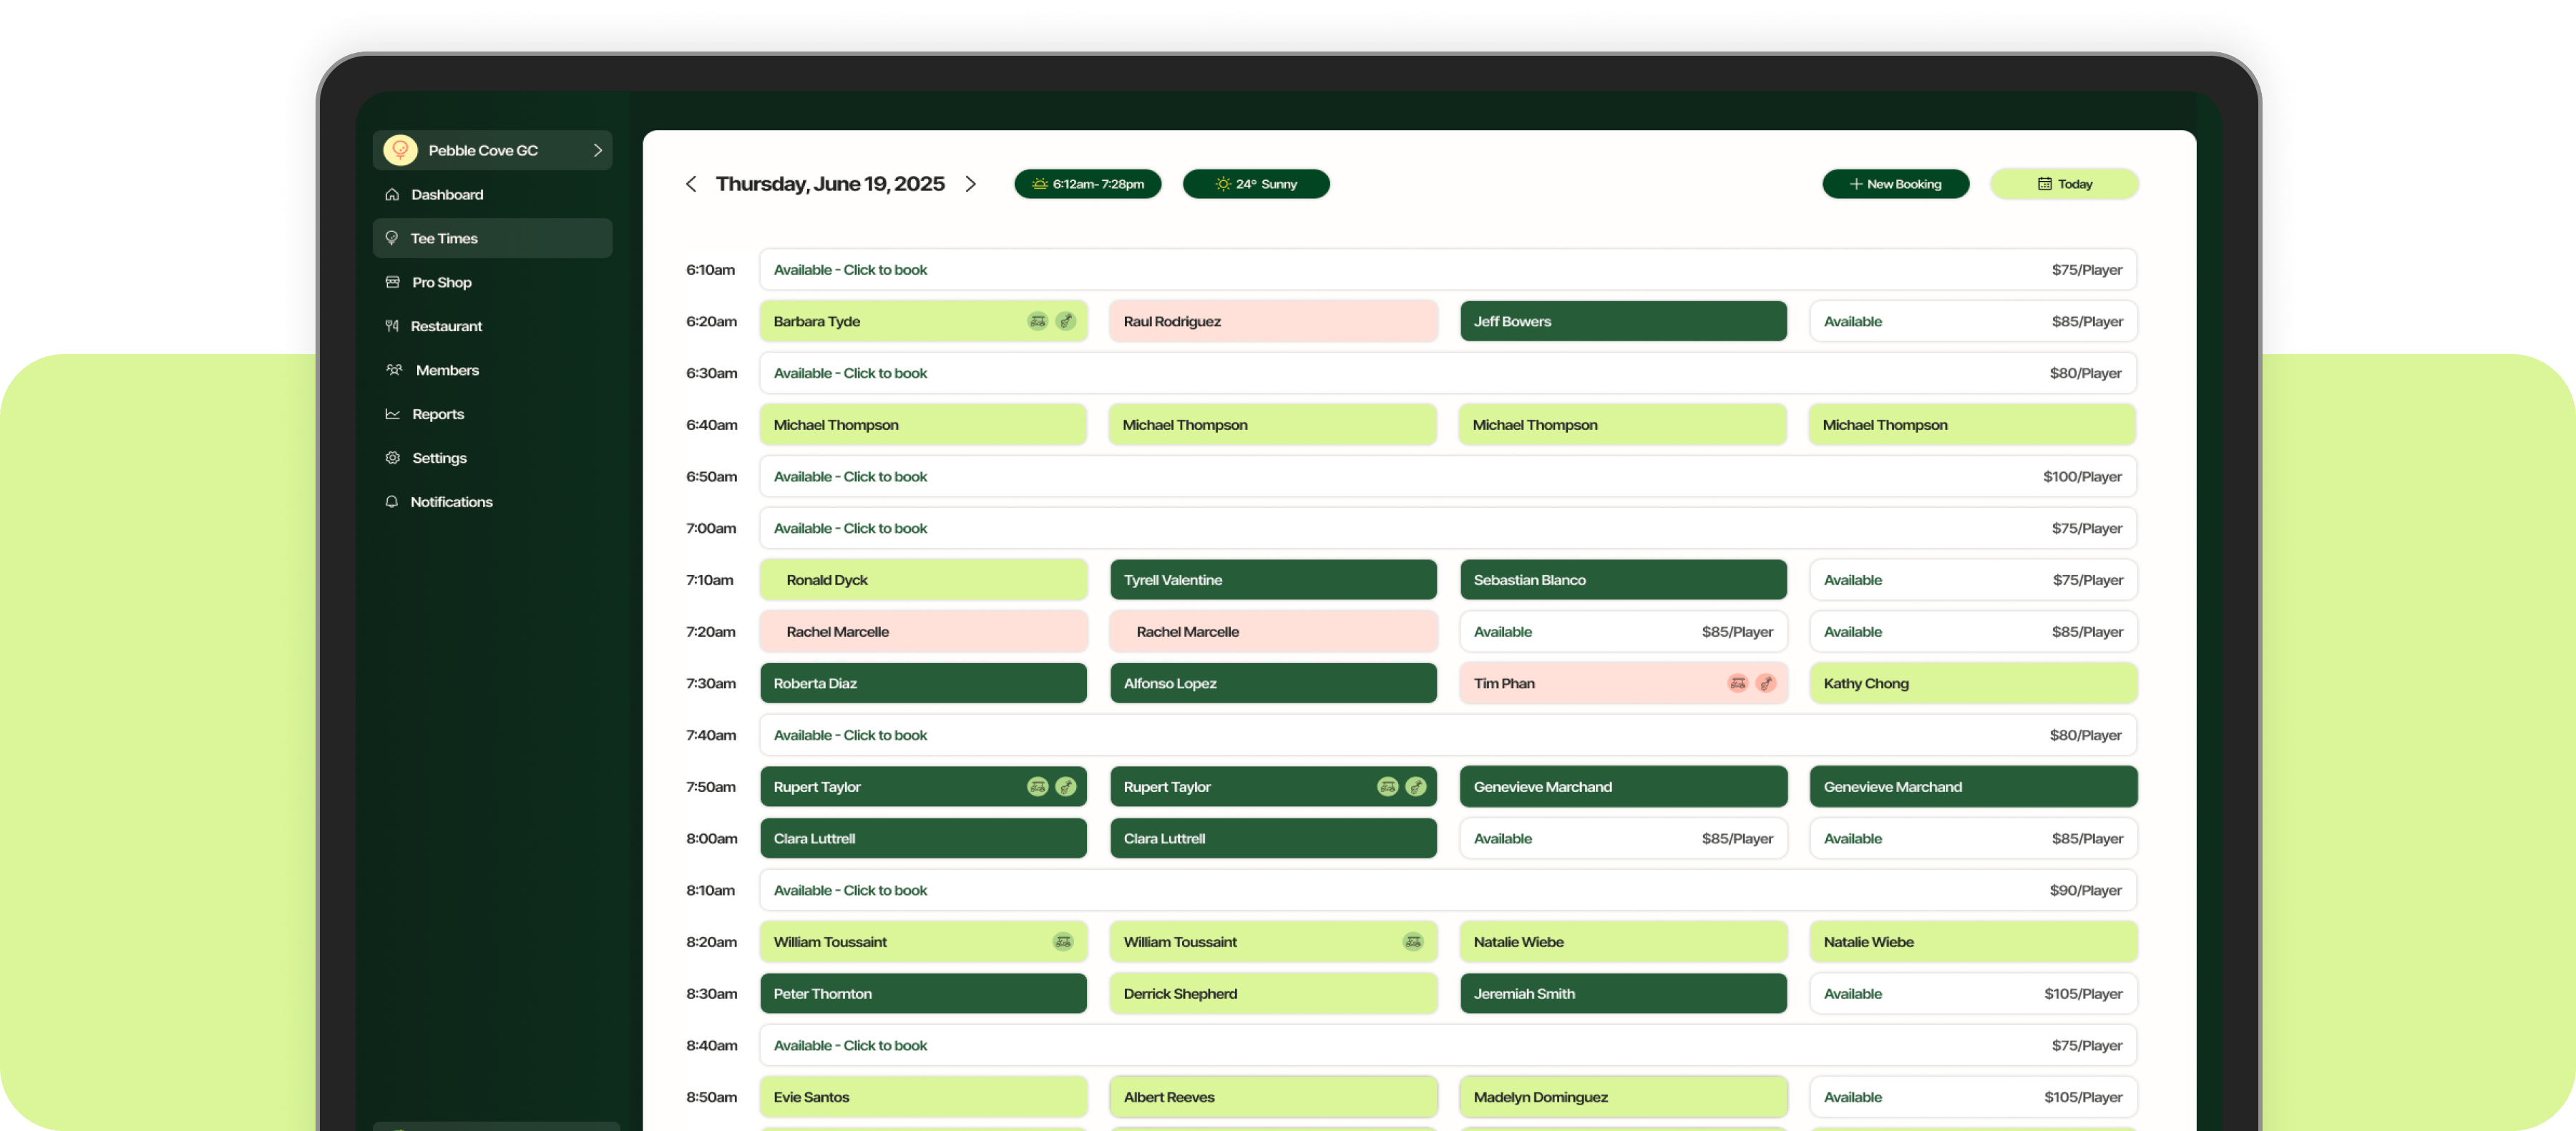Click second Rupert Taylor club icon
The image size is (2576, 1131).
point(1416,787)
